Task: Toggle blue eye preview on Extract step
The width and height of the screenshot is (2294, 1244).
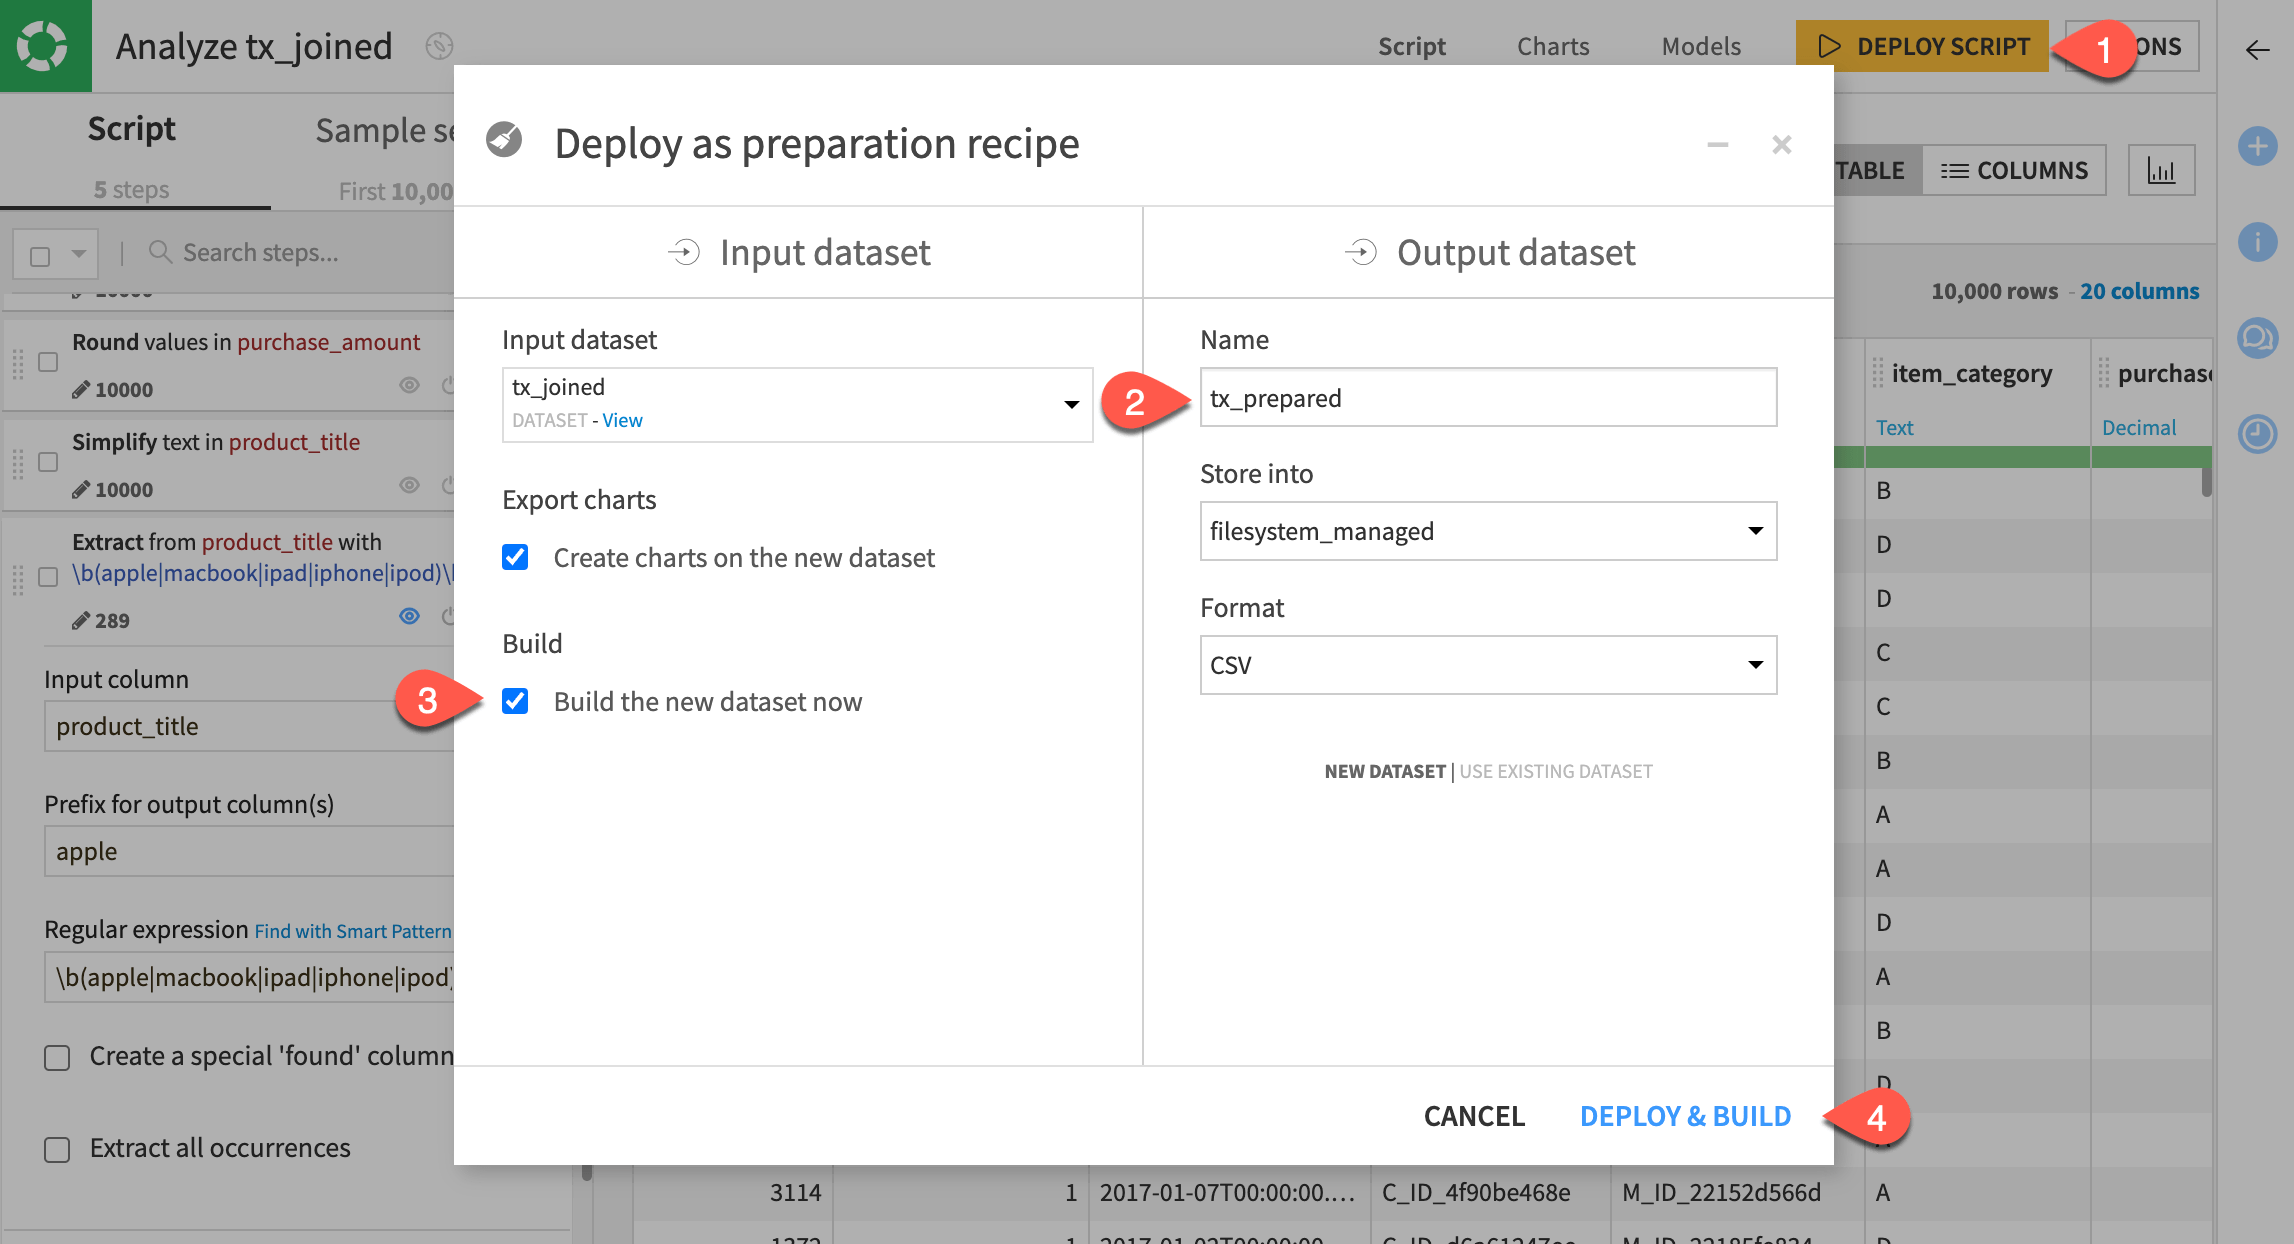Action: pos(409,616)
